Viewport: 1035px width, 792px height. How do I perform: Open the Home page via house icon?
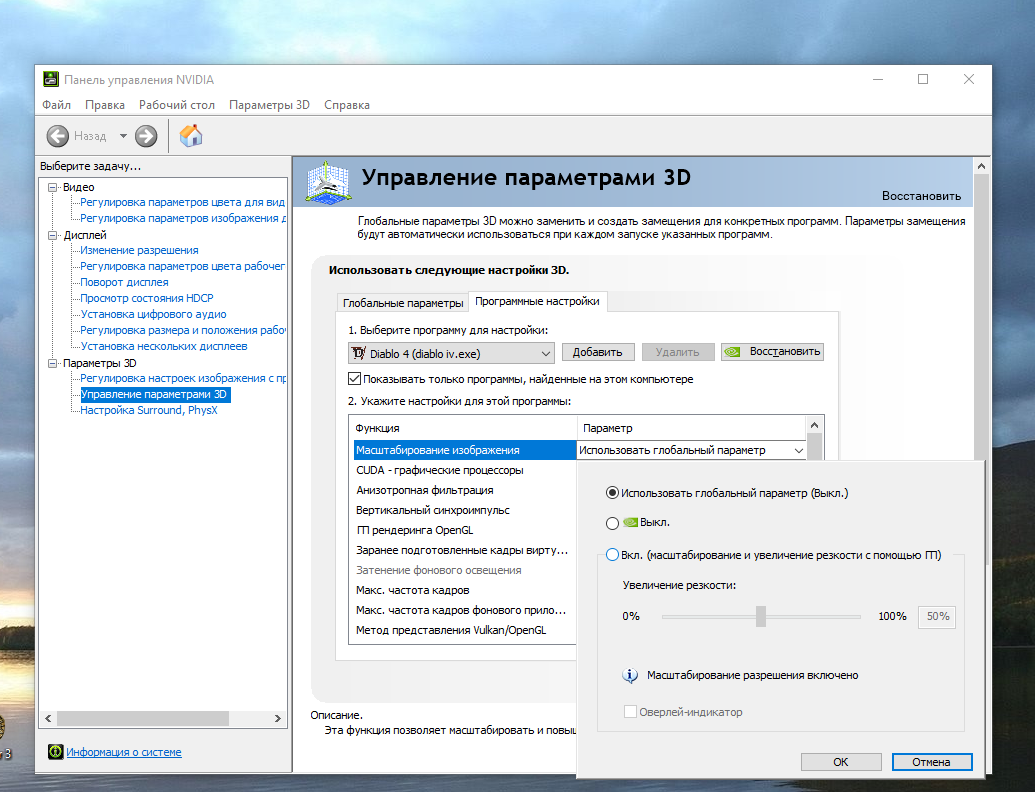pyautogui.click(x=191, y=135)
